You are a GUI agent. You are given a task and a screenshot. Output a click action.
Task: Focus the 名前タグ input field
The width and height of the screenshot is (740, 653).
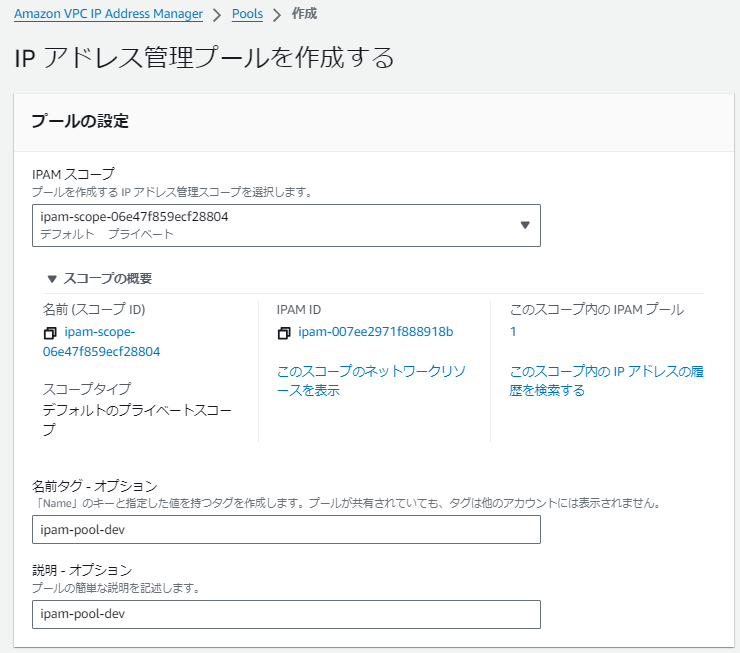pos(286,529)
